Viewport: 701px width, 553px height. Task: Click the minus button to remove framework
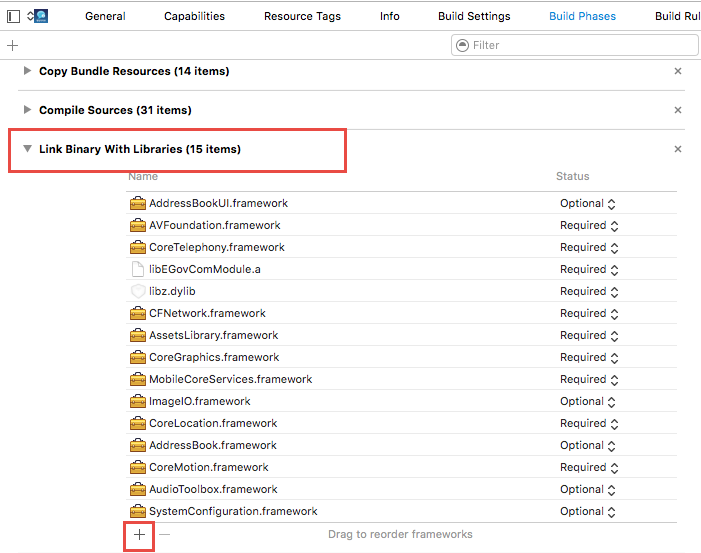[x=165, y=535]
